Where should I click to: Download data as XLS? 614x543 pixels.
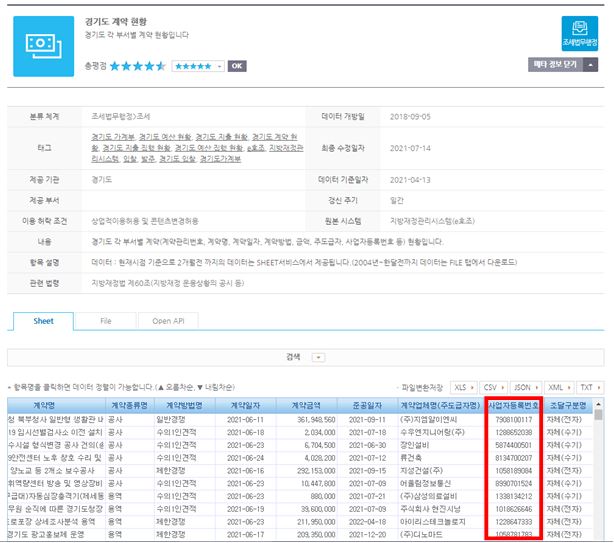pyautogui.click(x=464, y=388)
